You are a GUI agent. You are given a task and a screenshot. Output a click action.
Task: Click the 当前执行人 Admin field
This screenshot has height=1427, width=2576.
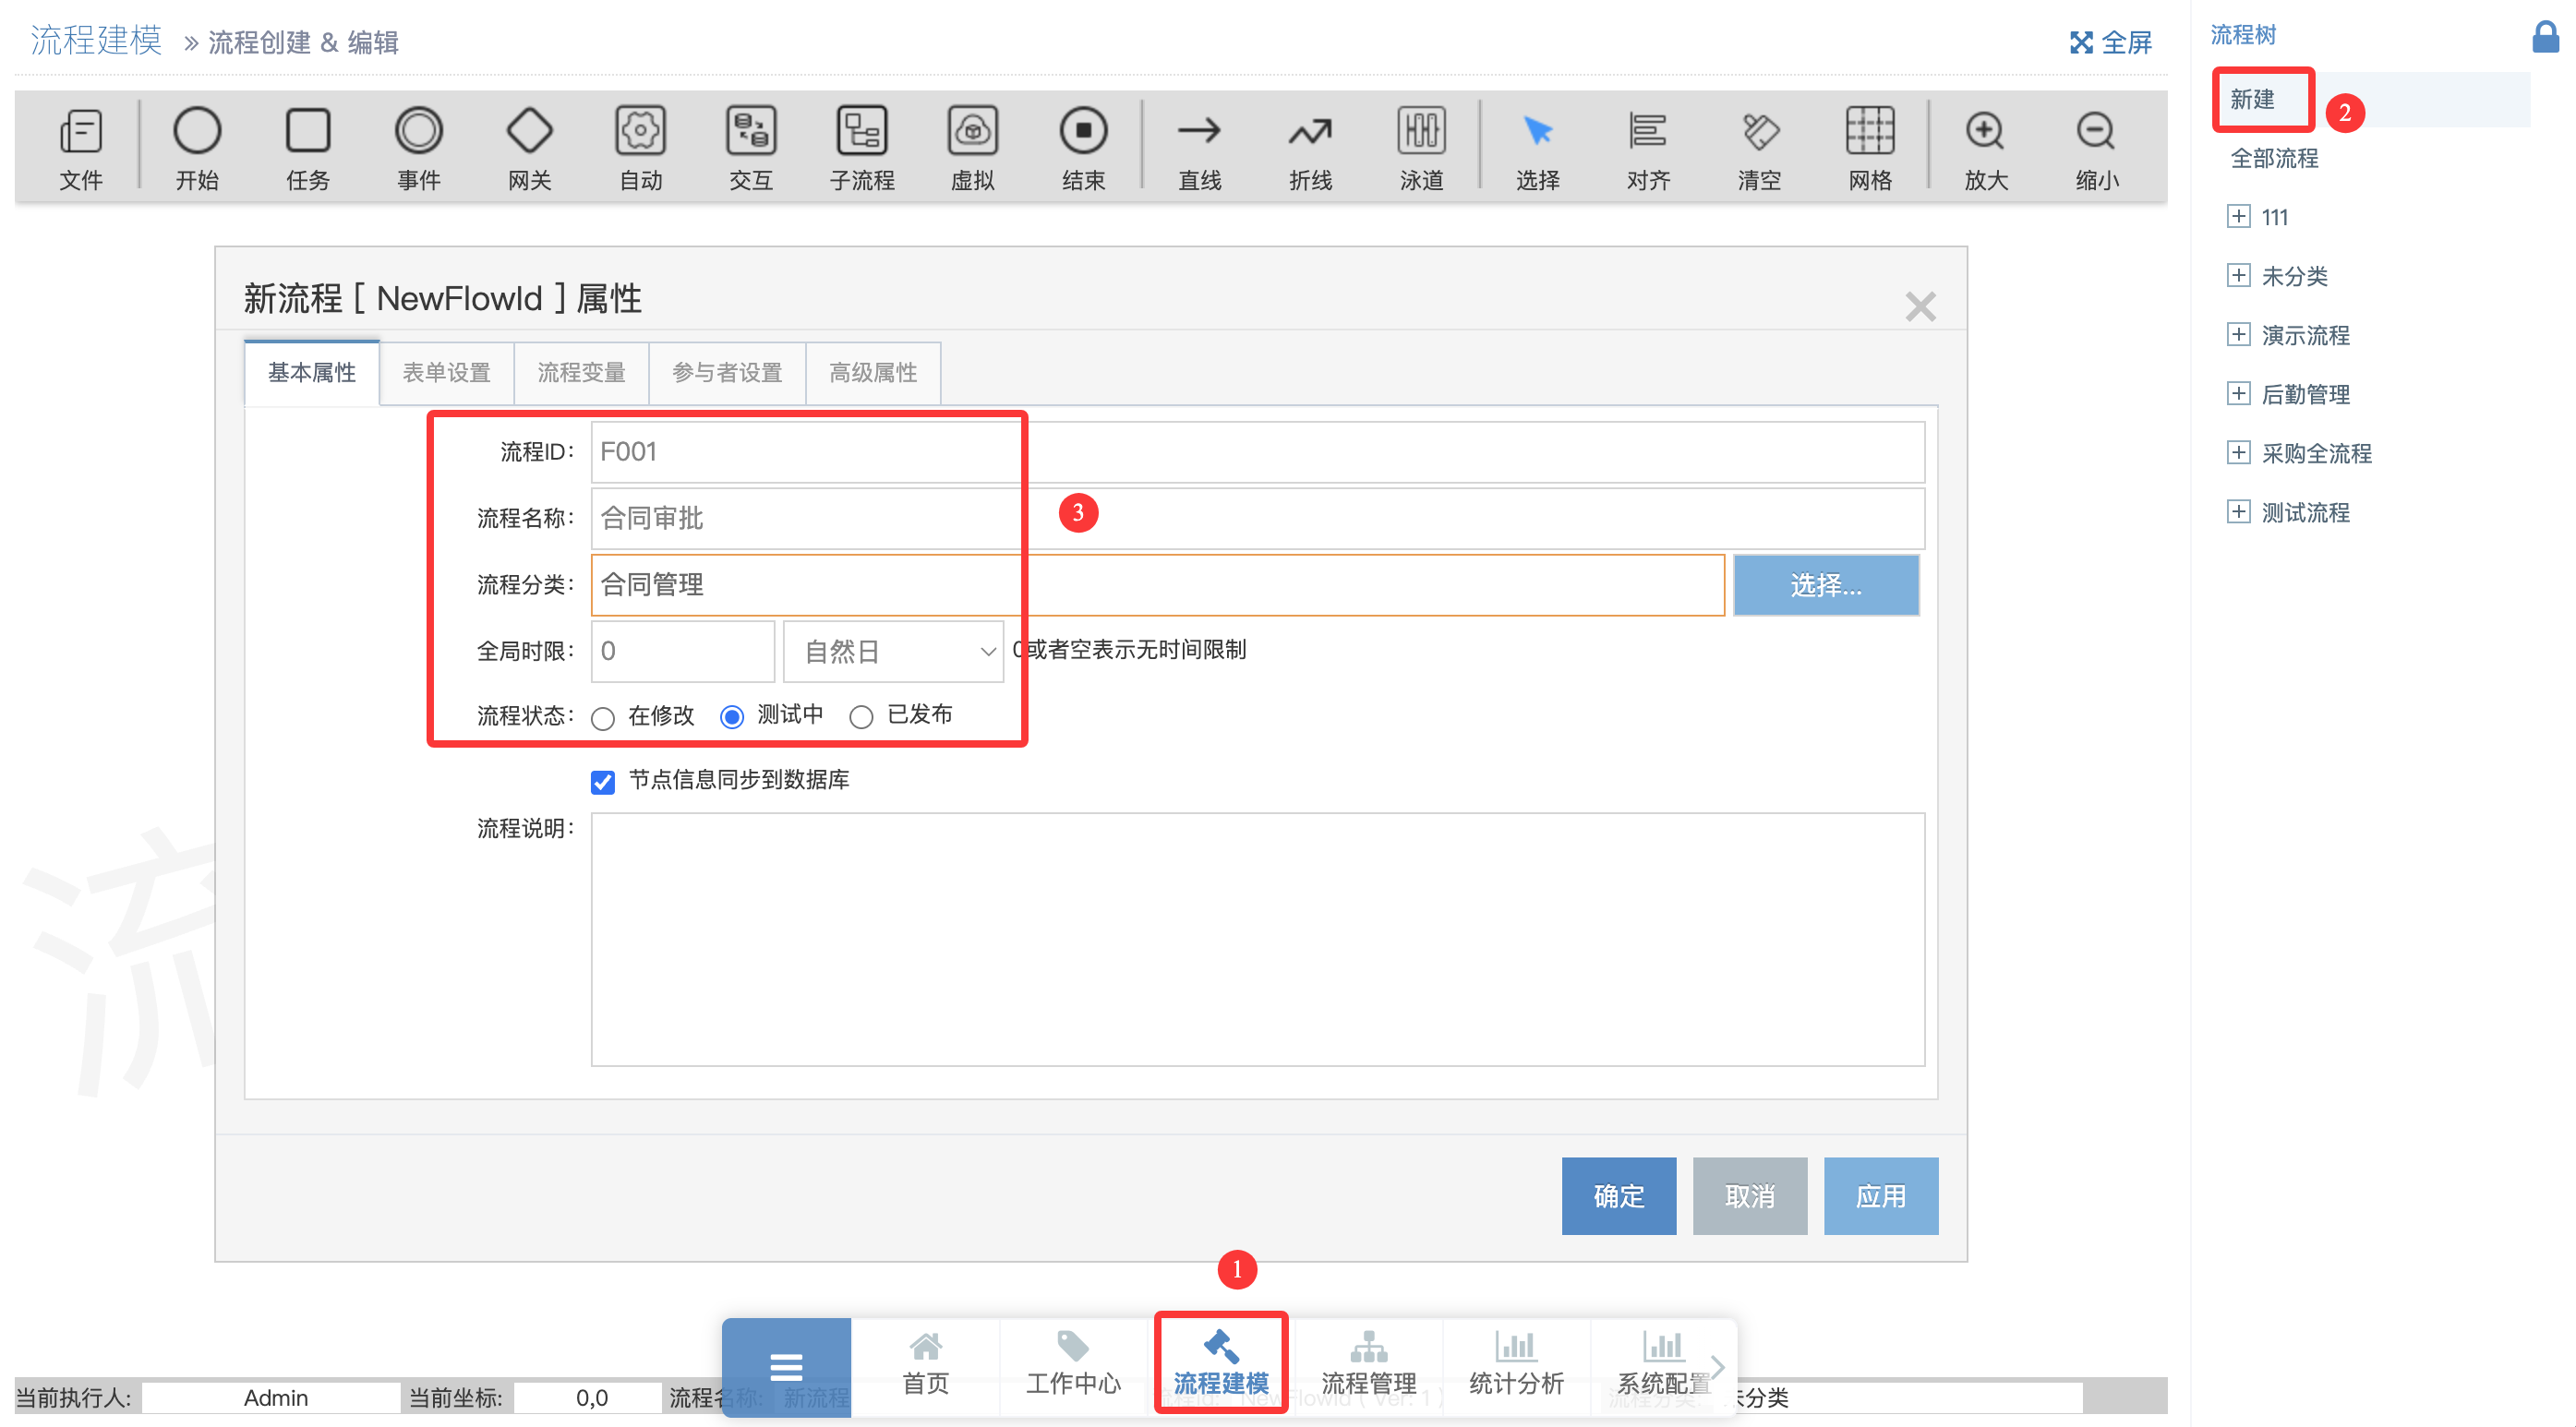[272, 1397]
